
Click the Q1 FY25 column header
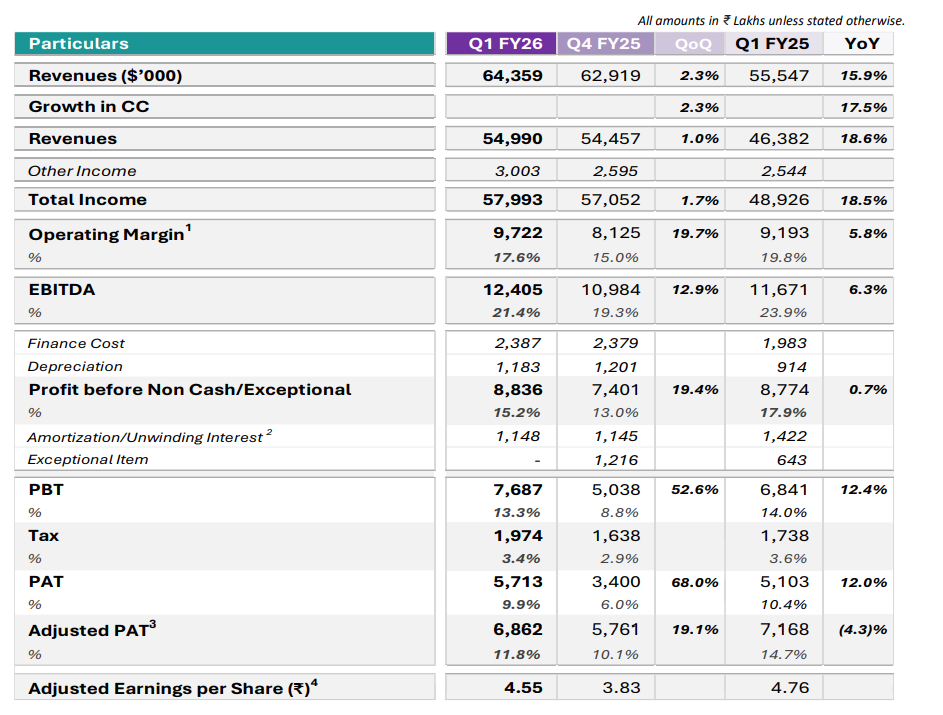(x=774, y=43)
